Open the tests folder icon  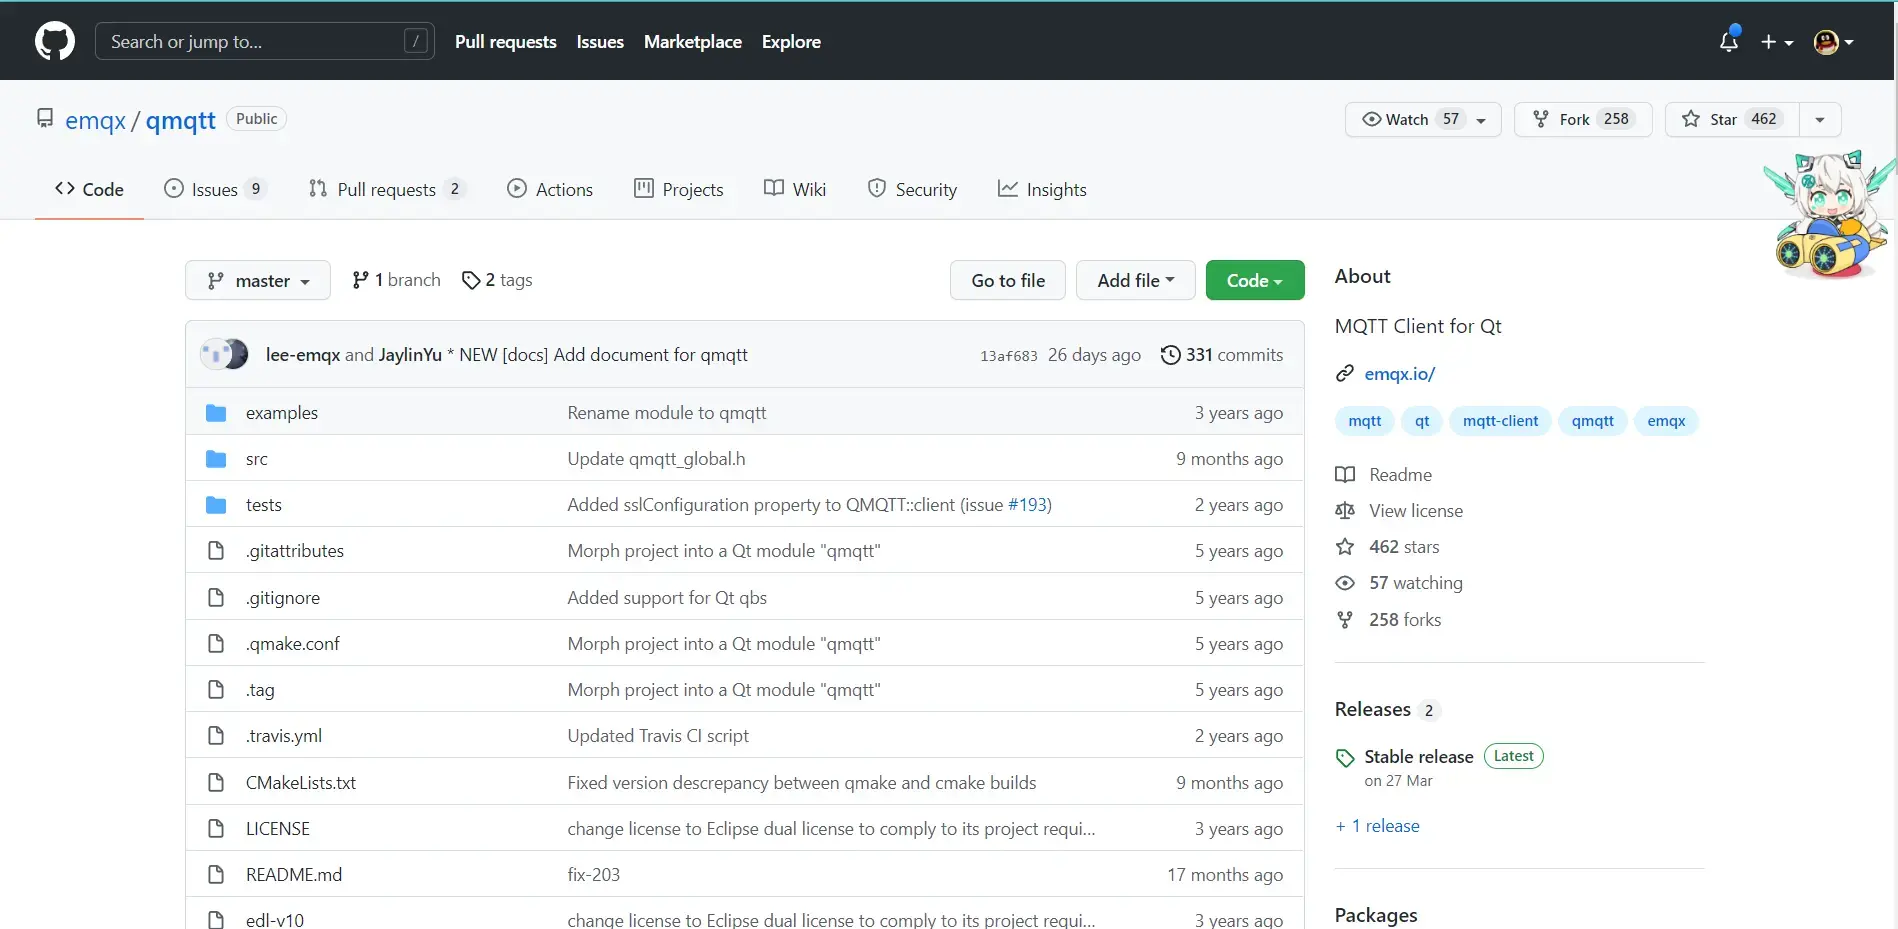click(x=216, y=505)
